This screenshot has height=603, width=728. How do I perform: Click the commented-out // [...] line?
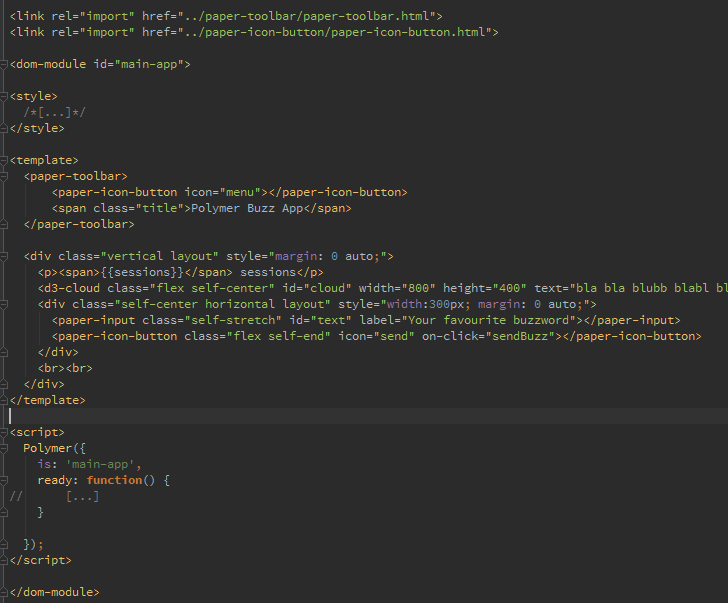click(x=55, y=496)
